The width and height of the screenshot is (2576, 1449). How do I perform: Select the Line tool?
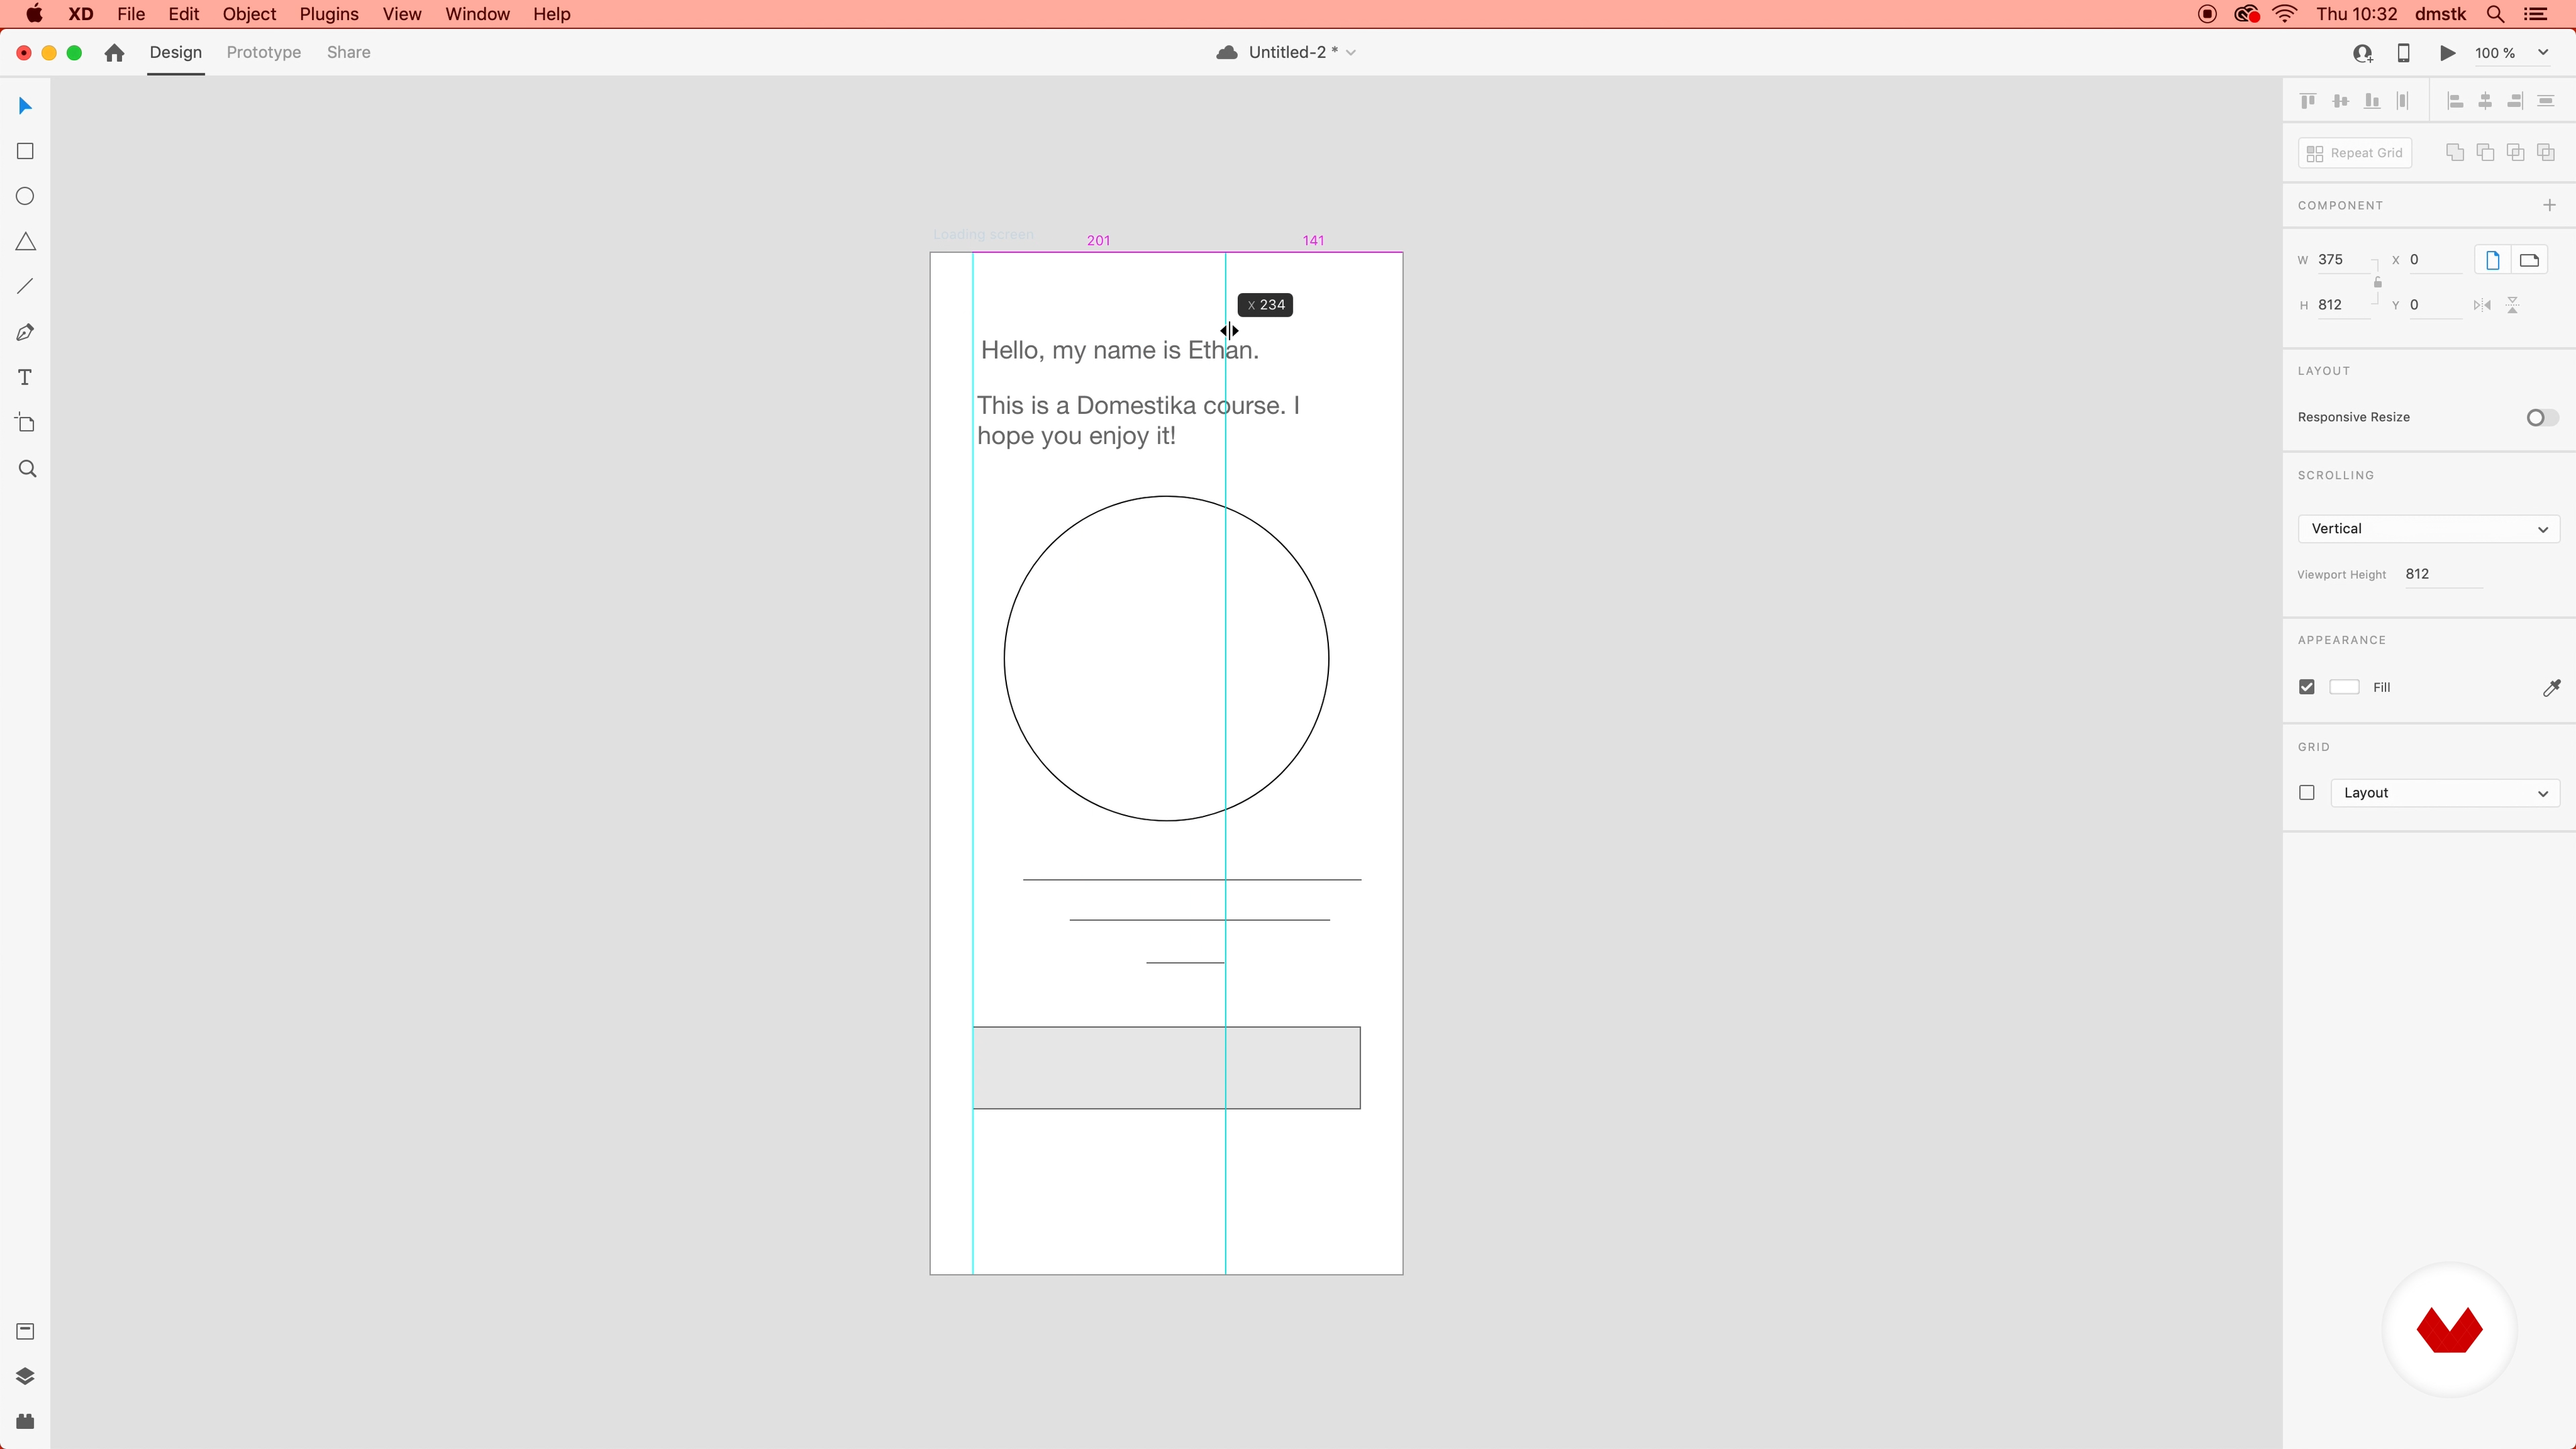pos(26,287)
